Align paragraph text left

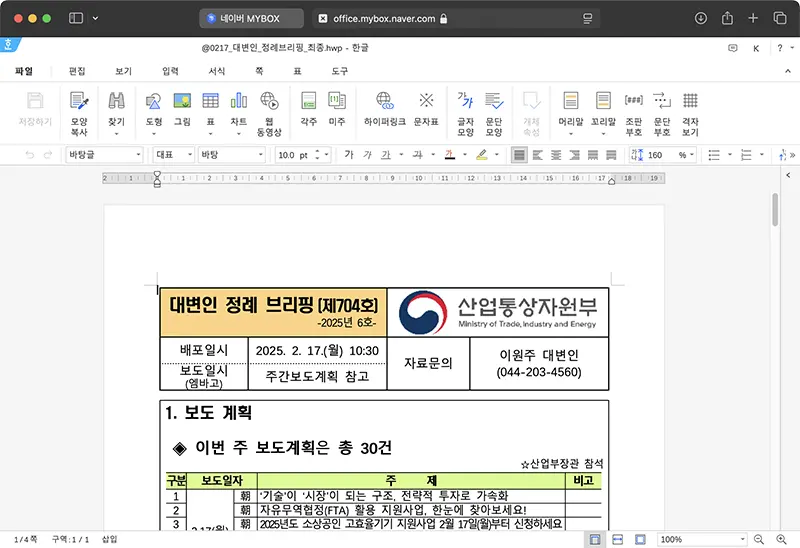click(x=538, y=155)
